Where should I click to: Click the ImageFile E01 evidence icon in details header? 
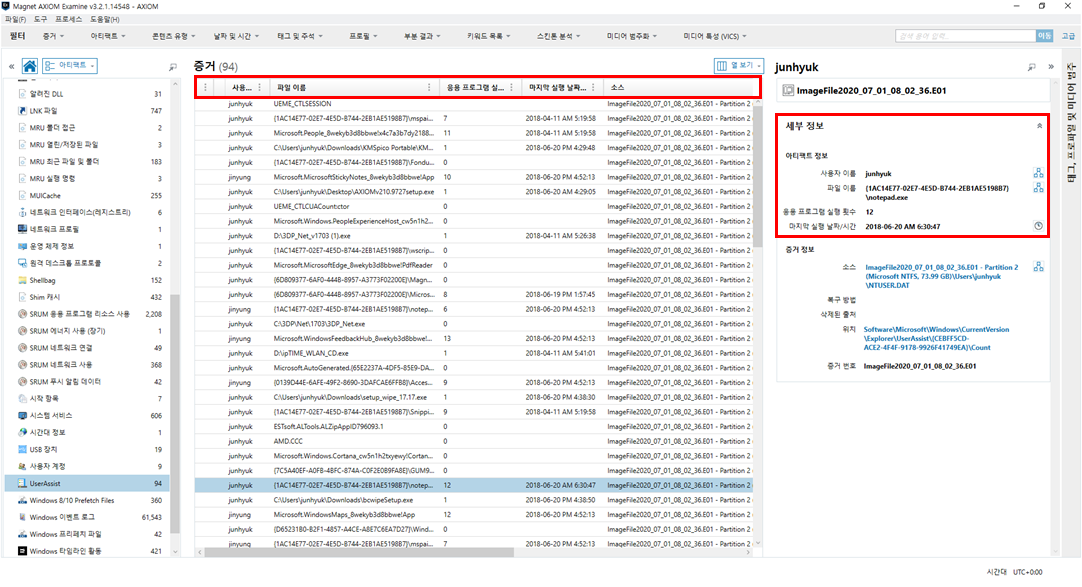tap(787, 90)
